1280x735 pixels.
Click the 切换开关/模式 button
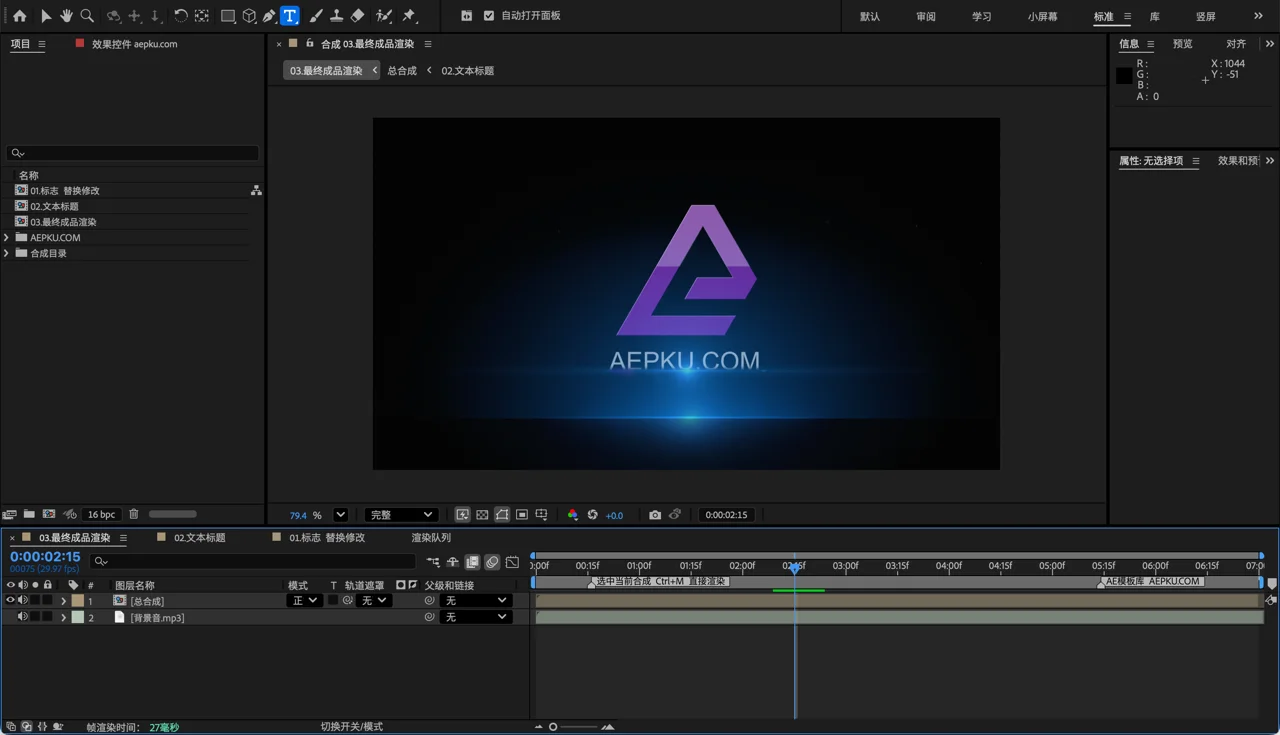coord(352,727)
